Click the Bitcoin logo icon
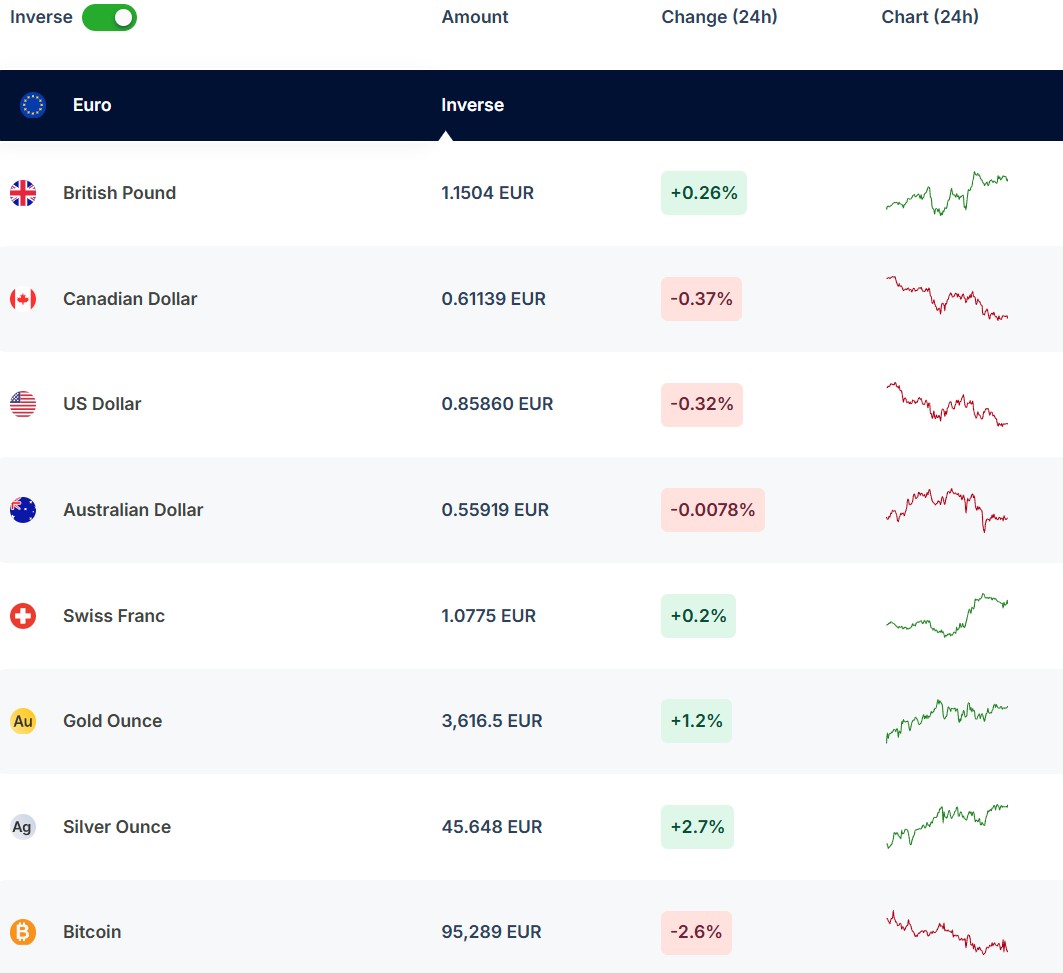 tap(23, 932)
